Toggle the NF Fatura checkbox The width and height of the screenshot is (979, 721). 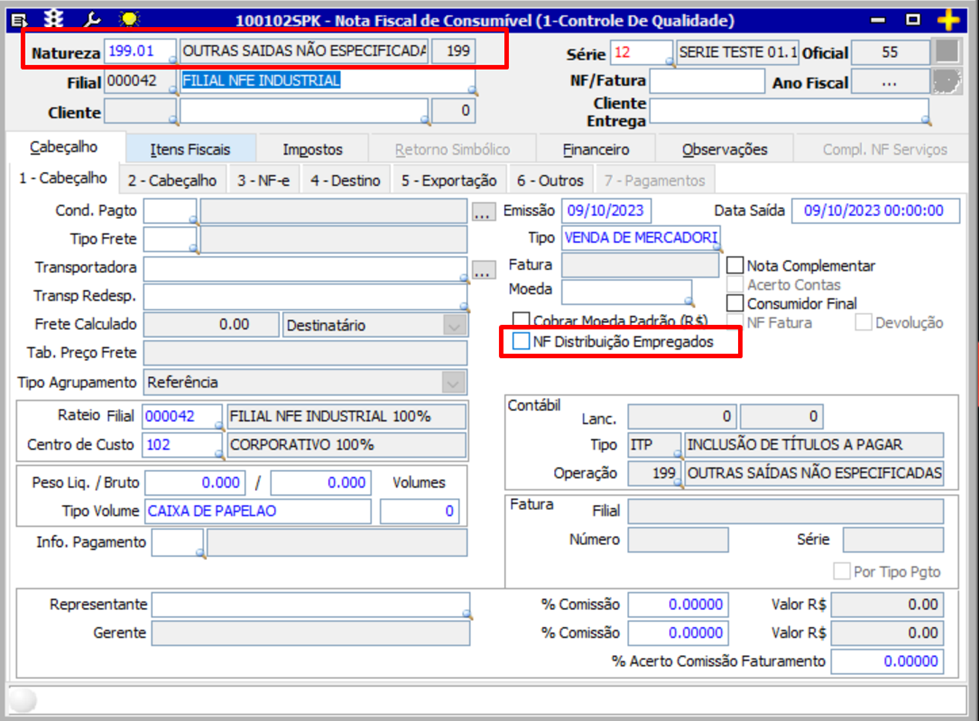[735, 322]
